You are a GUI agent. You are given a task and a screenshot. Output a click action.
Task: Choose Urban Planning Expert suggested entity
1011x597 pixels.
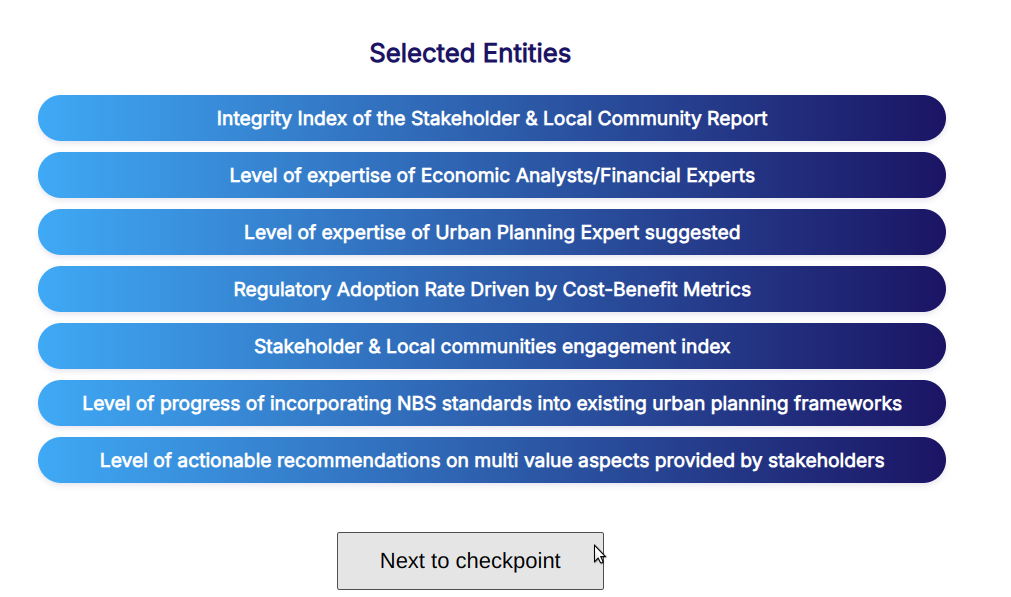pyautogui.click(x=492, y=232)
